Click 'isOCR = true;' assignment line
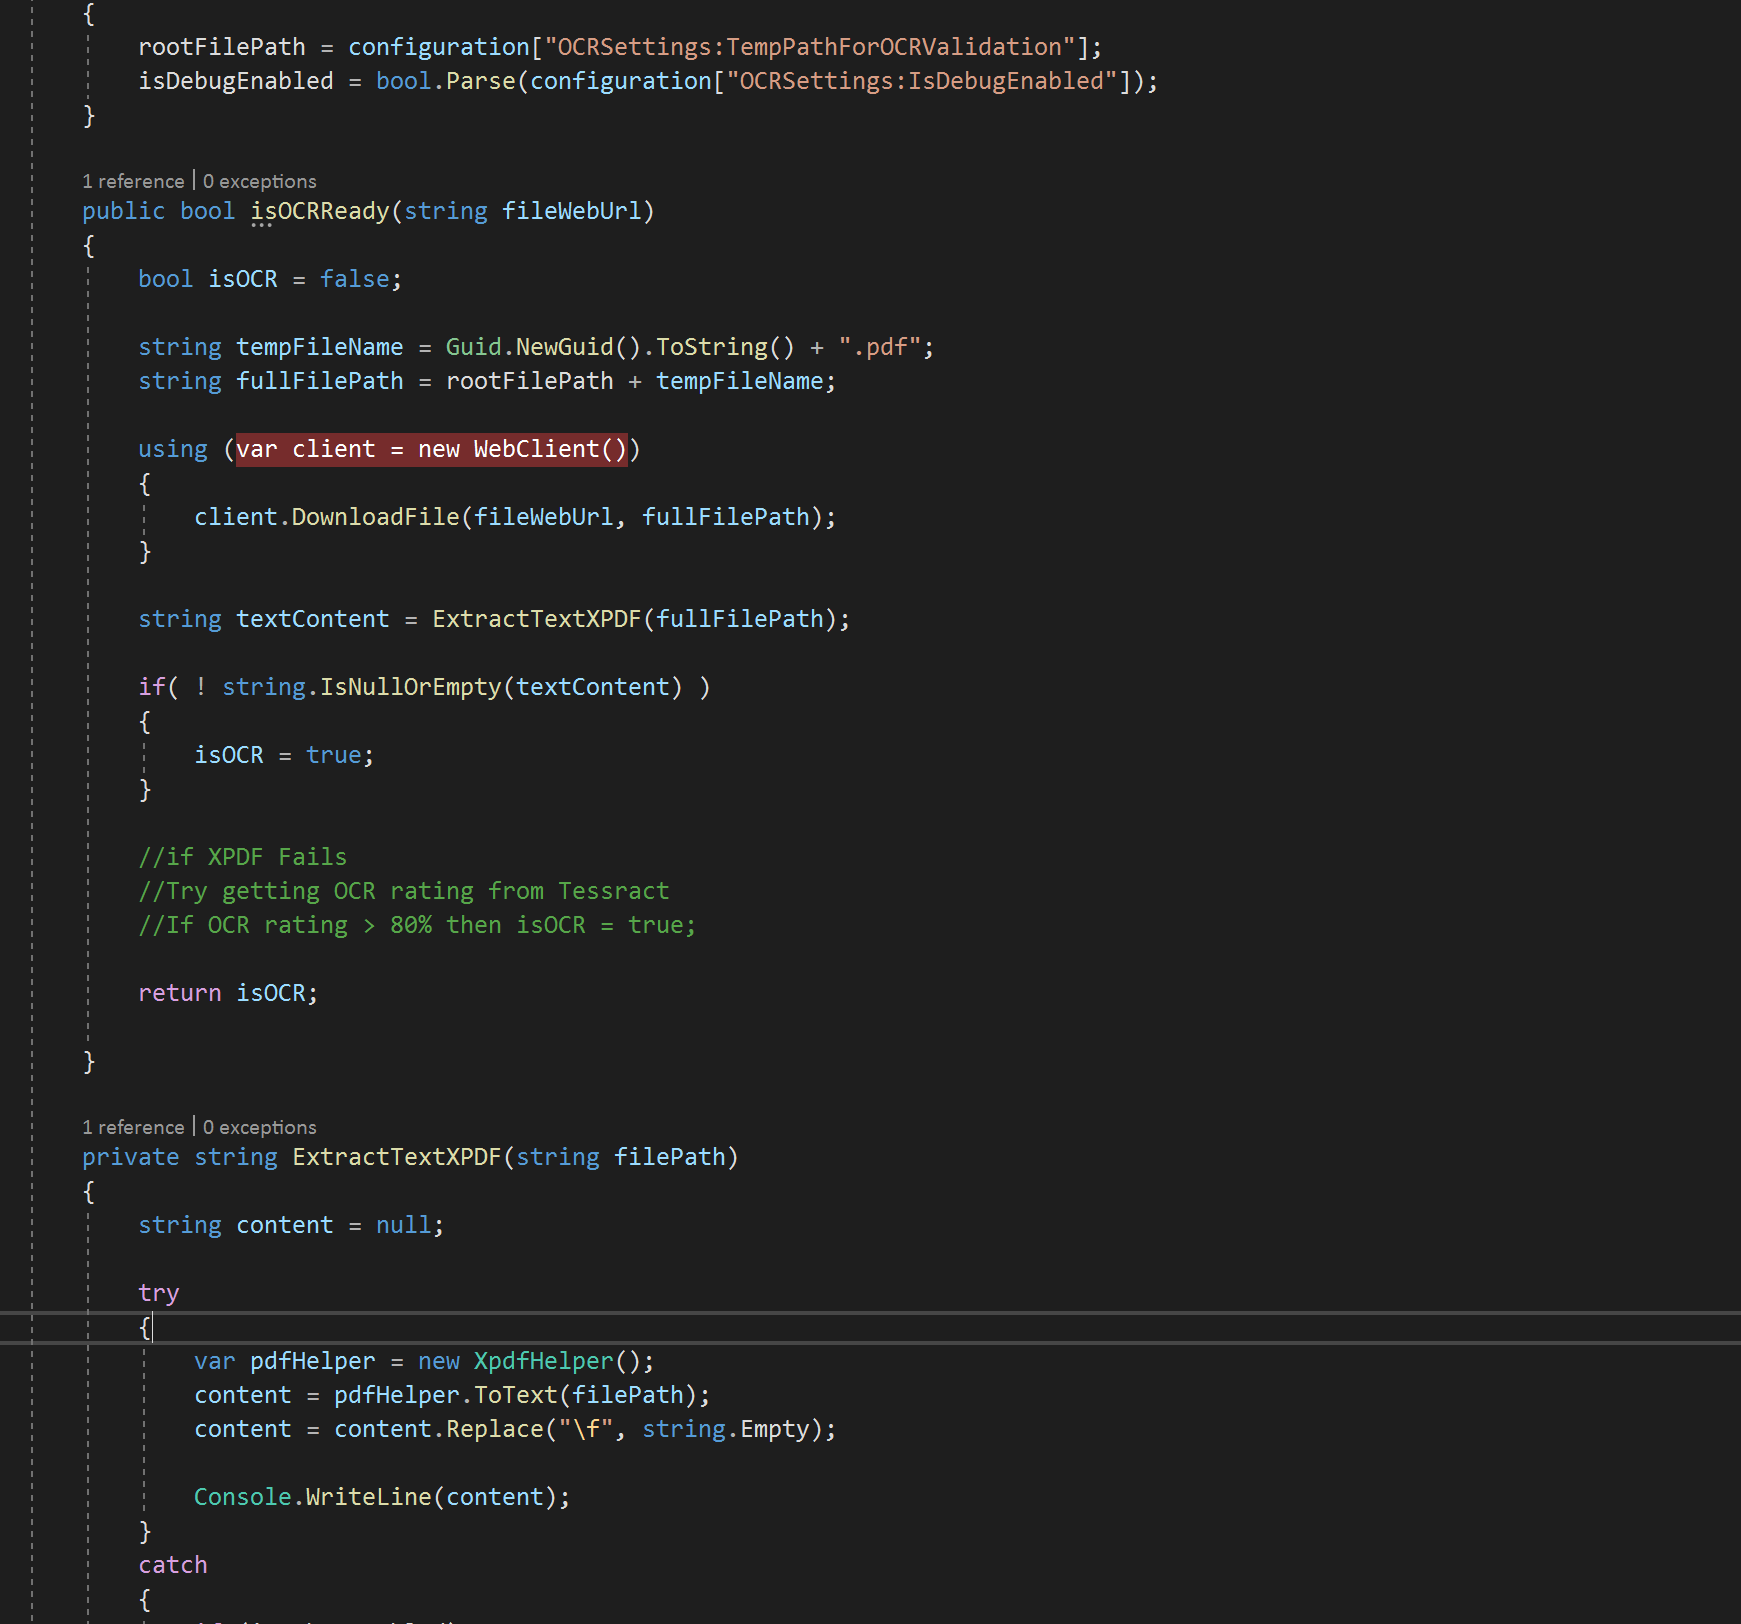The height and width of the screenshot is (1624, 1741). pos(284,755)
